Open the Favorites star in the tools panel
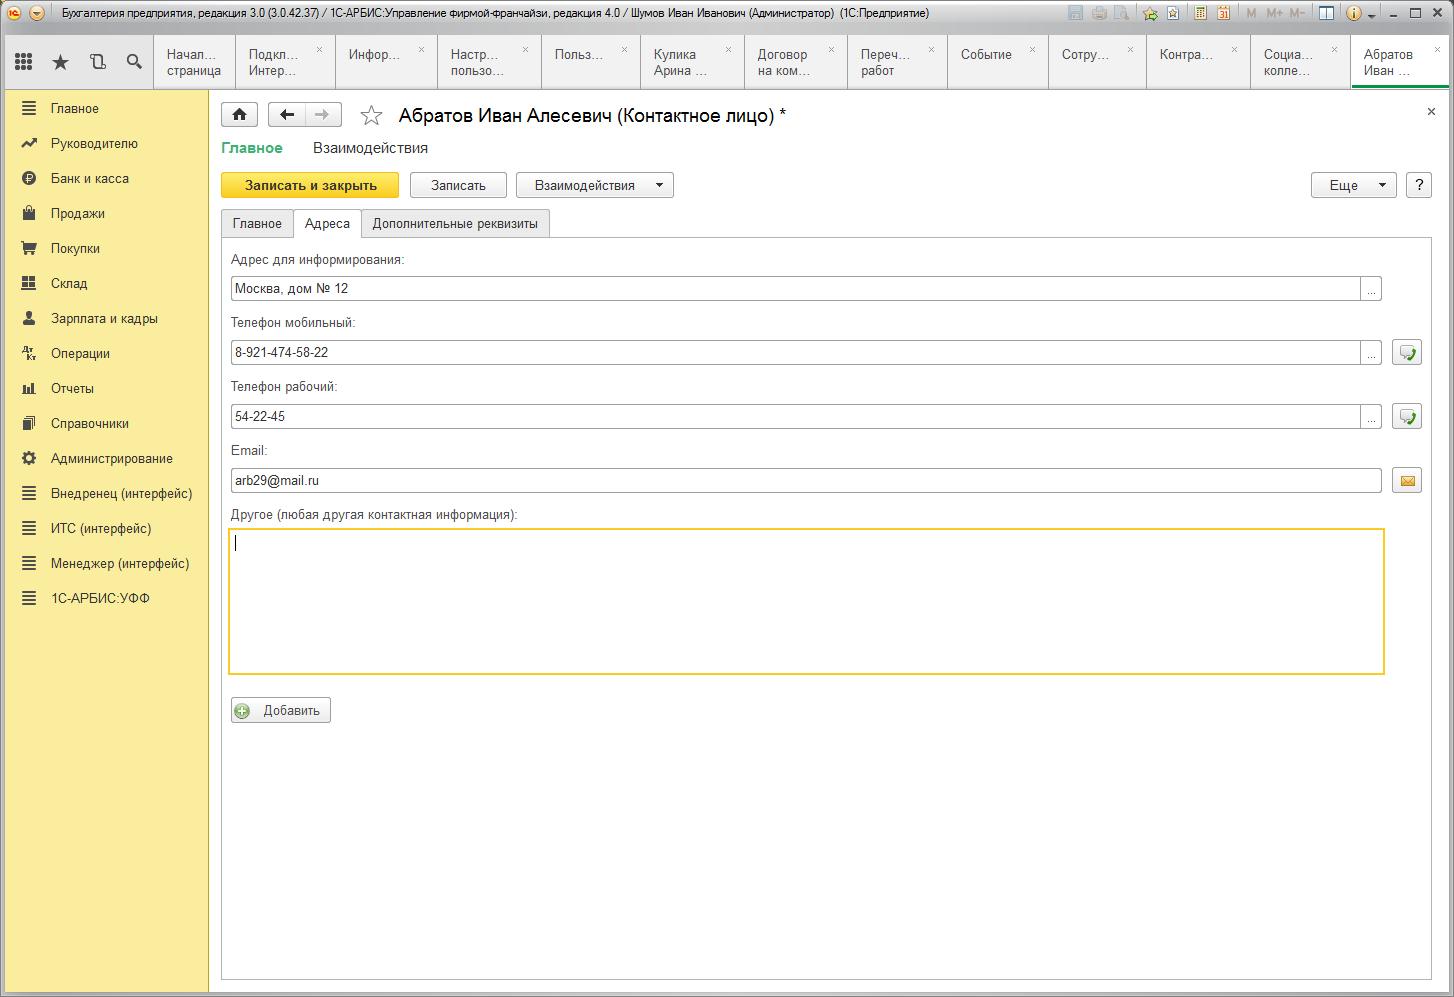The width and height of the screenshot is (1454, 997). click(61, 62)
